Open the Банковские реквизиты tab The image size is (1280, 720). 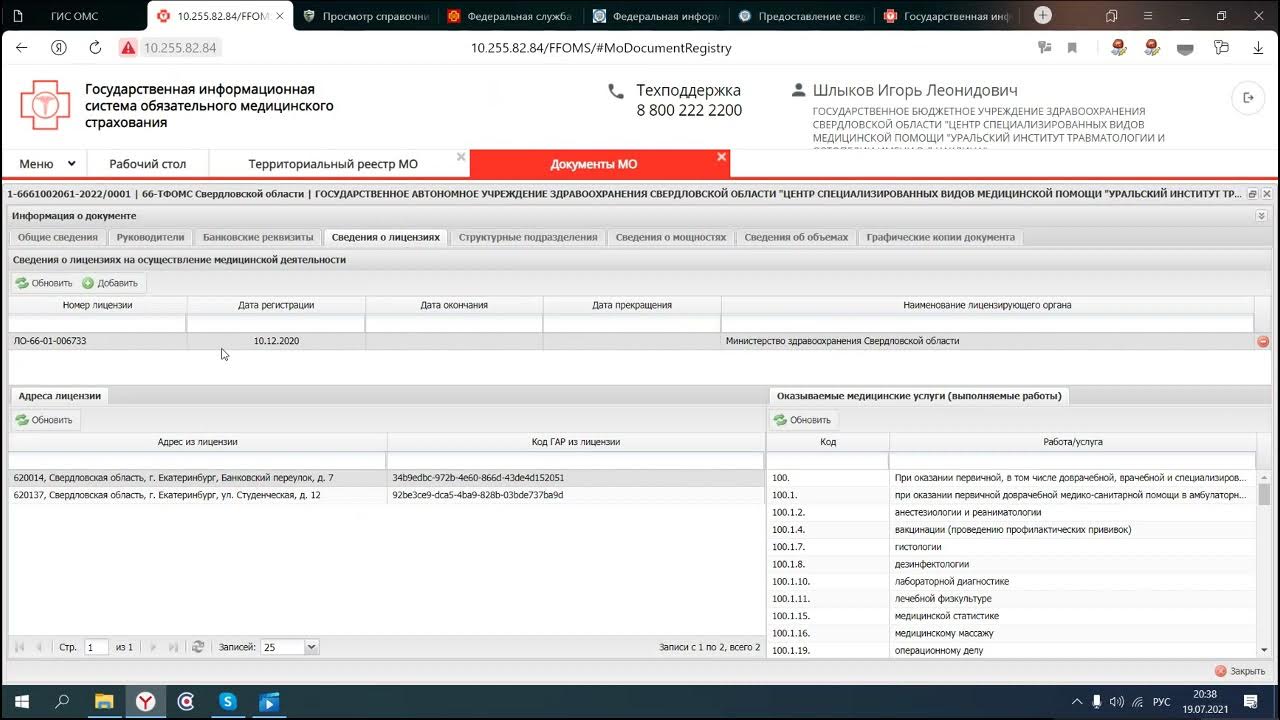(258, 237)
